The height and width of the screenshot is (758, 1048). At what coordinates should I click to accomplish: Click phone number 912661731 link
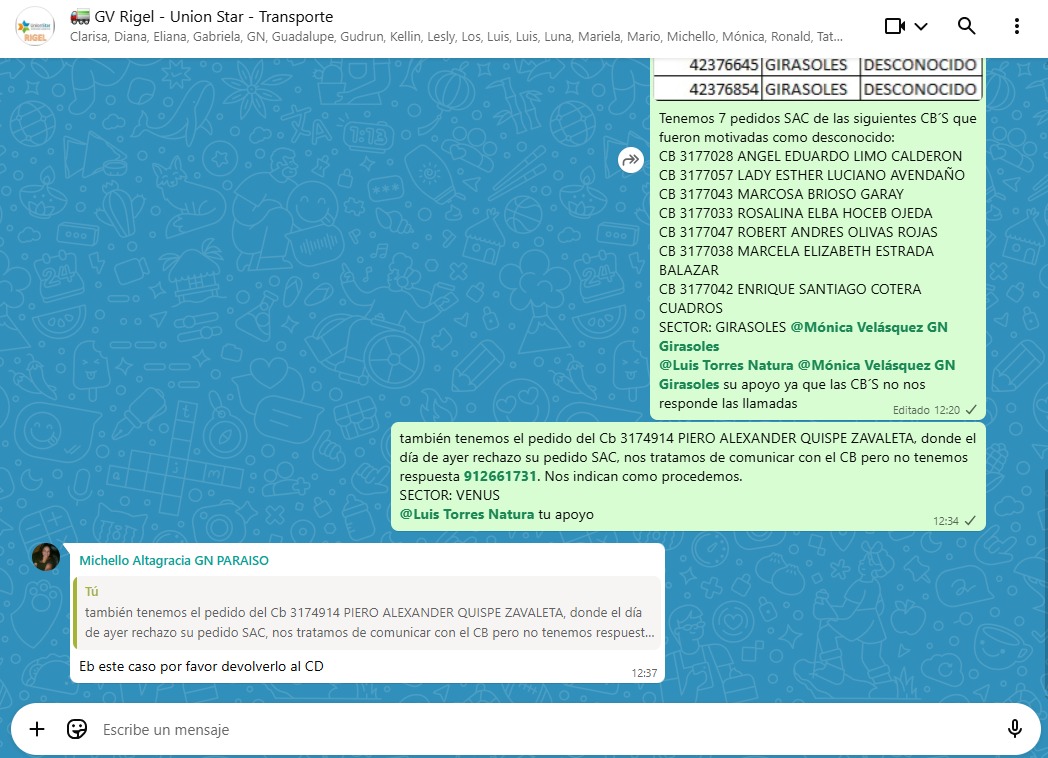500,476
